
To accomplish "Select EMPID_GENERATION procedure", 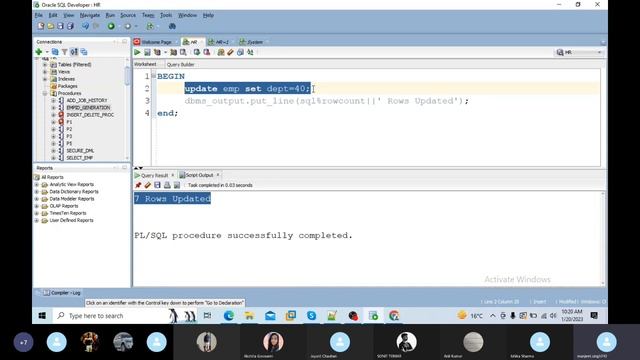I will 88,108.
